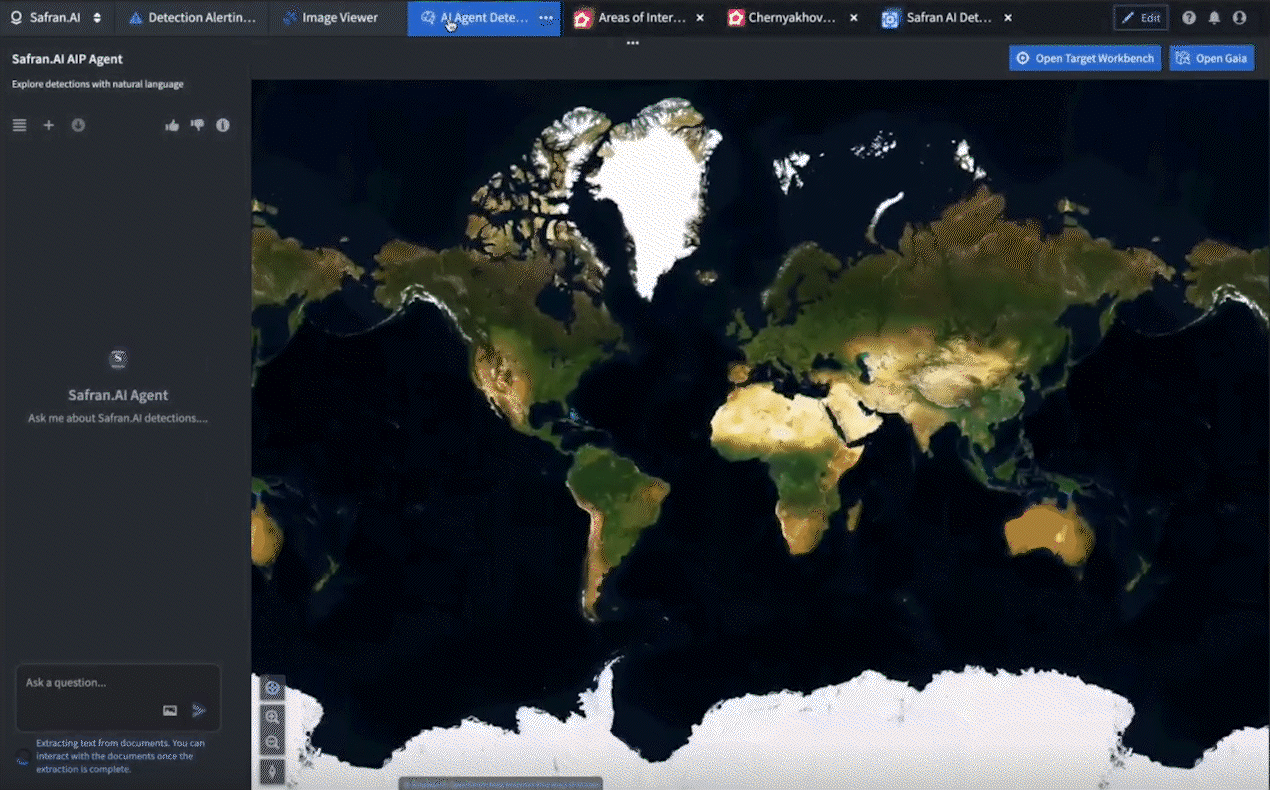This screenshot has height=790, width=1270.
Task: Open notifications bell
Action: (1214, 18)
